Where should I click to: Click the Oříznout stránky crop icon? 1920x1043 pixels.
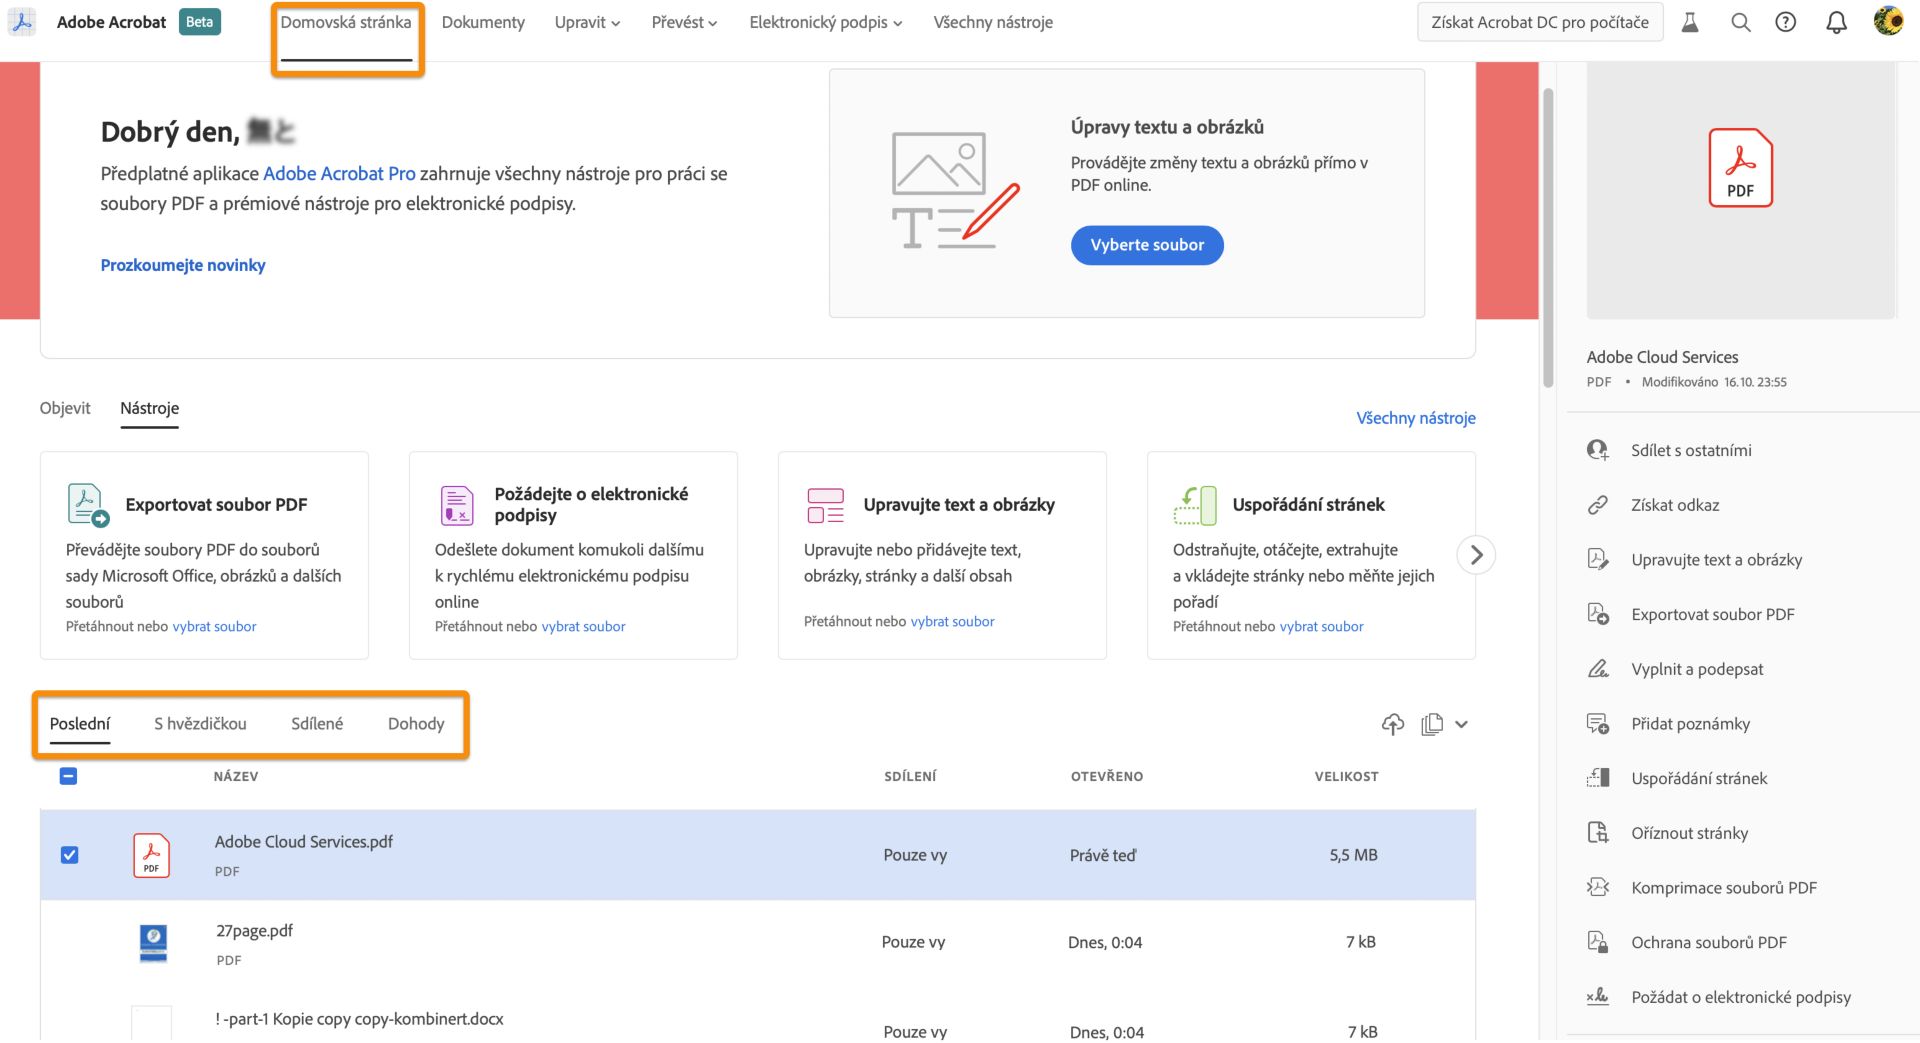1598,833
